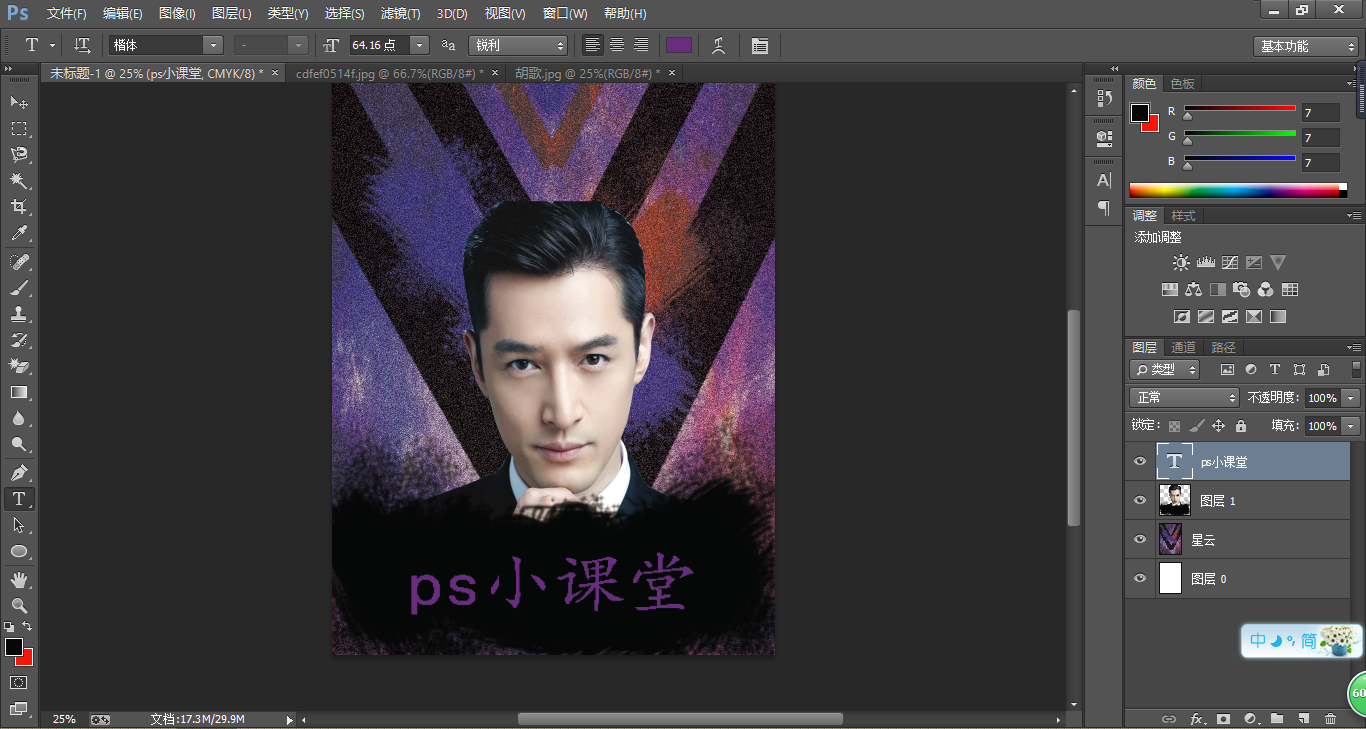This screenshot has width=1366, height=729.
Task: Select the Ellipse shape tool
Action: click(19, 551)
